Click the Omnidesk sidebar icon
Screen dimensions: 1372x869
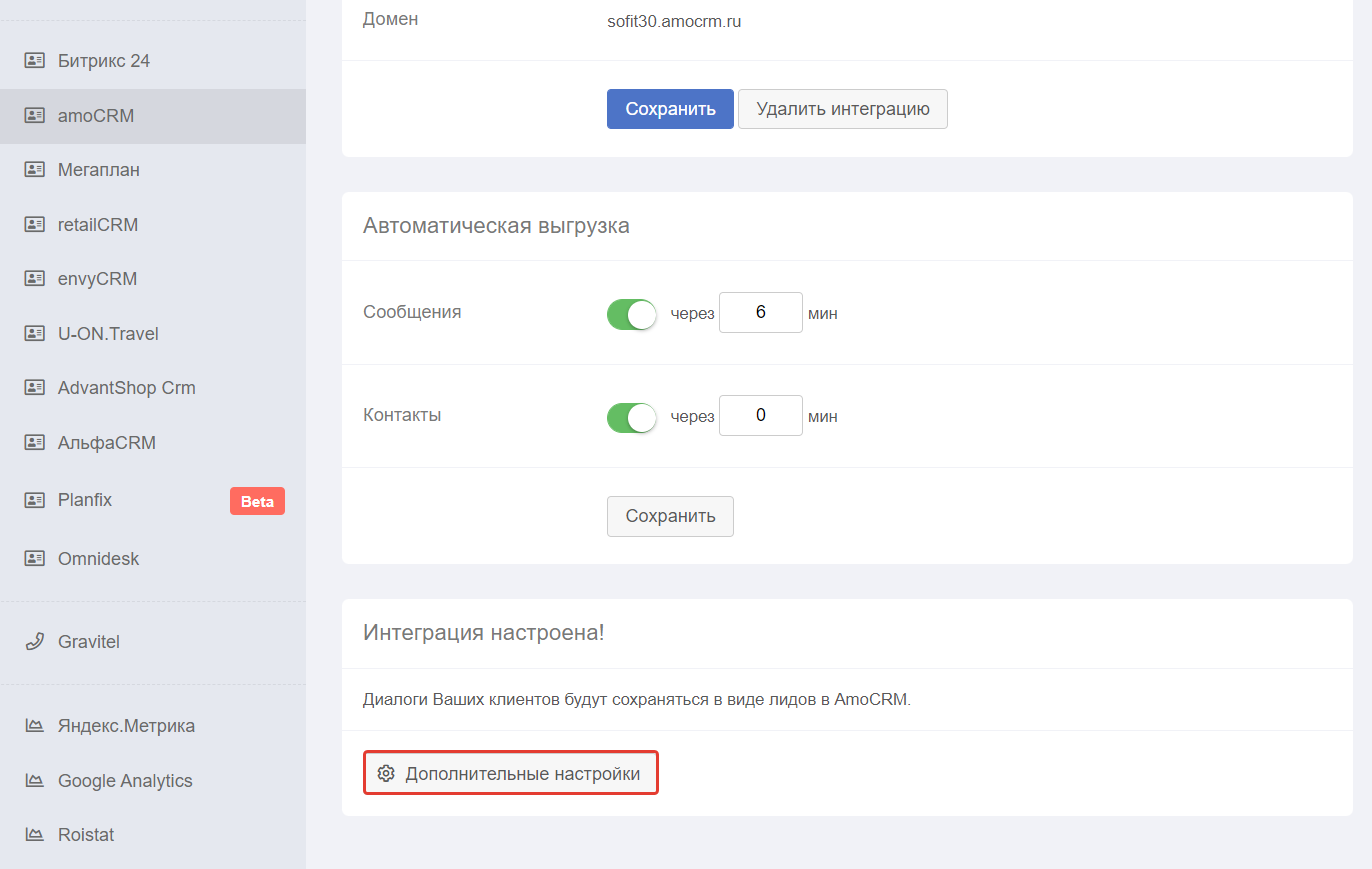(x=35, y=559)
